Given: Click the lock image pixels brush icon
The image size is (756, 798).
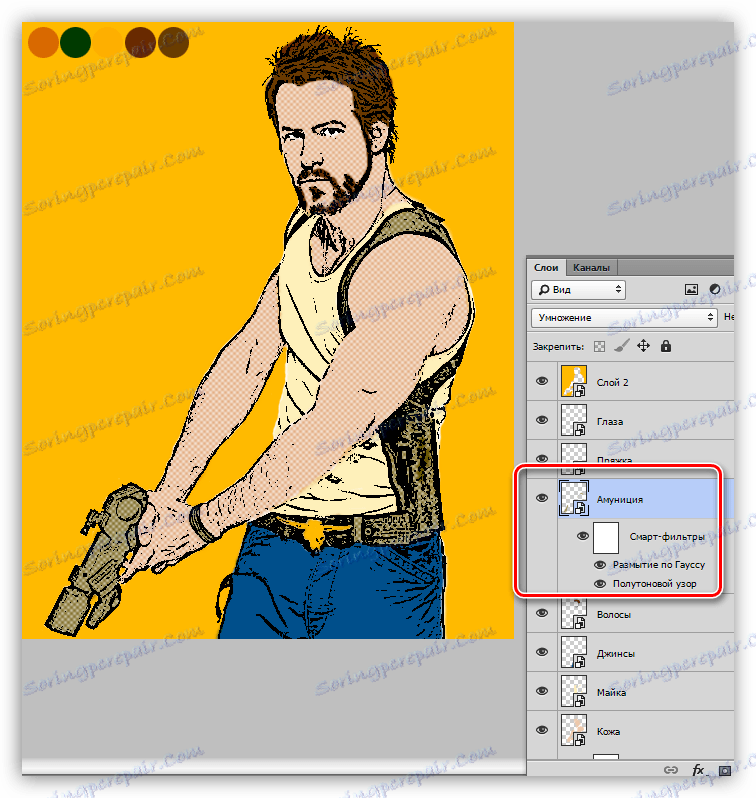Looking at the screenshot, I should click(621, 347).
